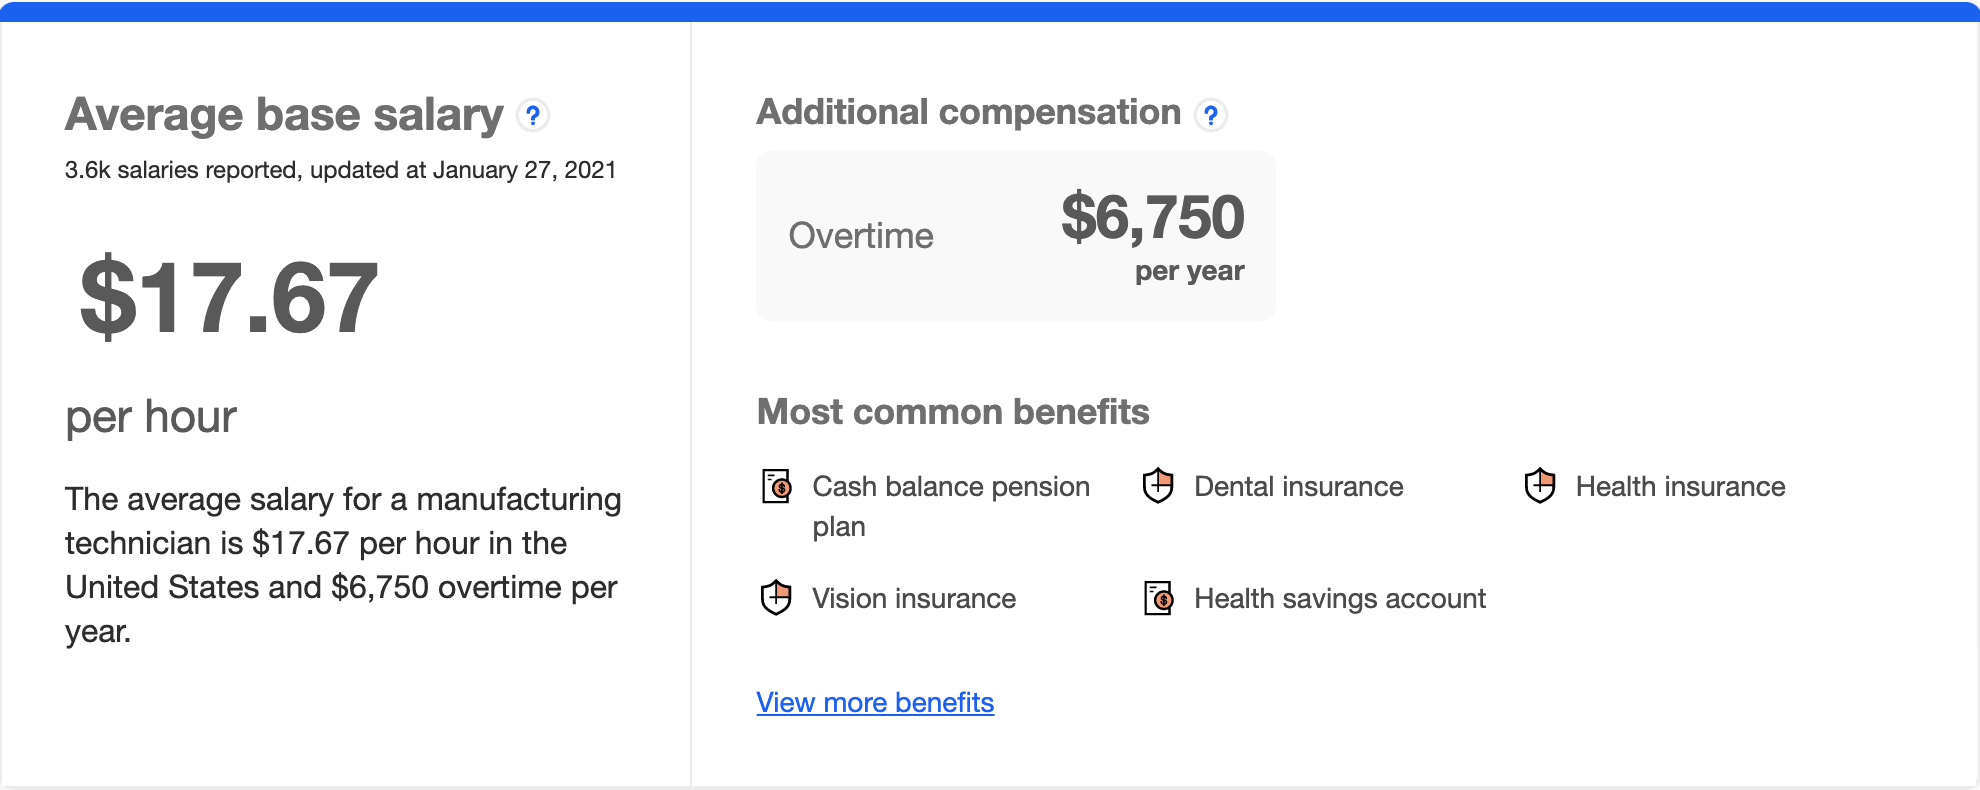The height and width of the screenshot is (790, 1980).
Task: Click the Overtime compensation card
Action: tap(1015, 236)
